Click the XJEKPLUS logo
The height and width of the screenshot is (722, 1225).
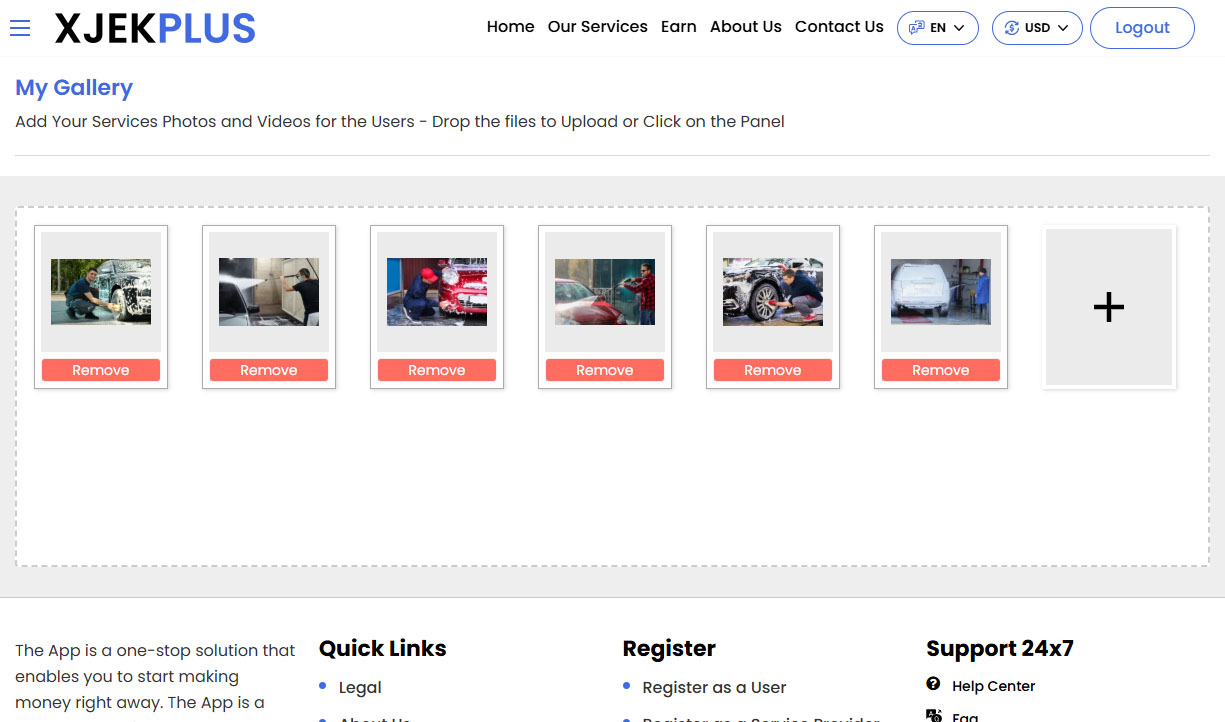tap(155, 28)
